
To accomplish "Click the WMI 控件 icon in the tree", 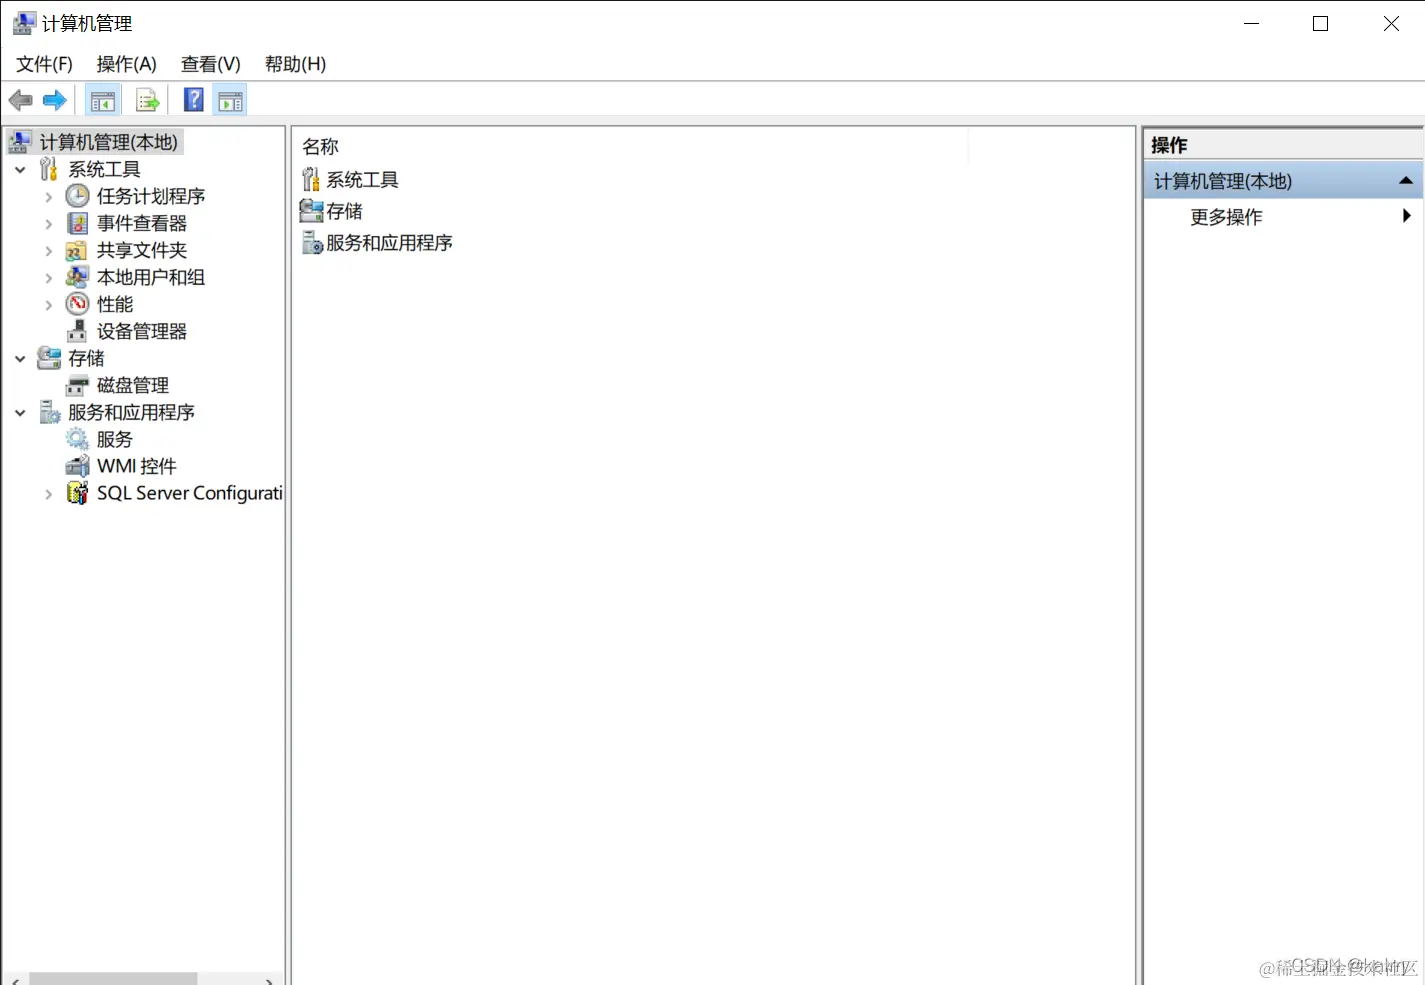I will point(77,466).
